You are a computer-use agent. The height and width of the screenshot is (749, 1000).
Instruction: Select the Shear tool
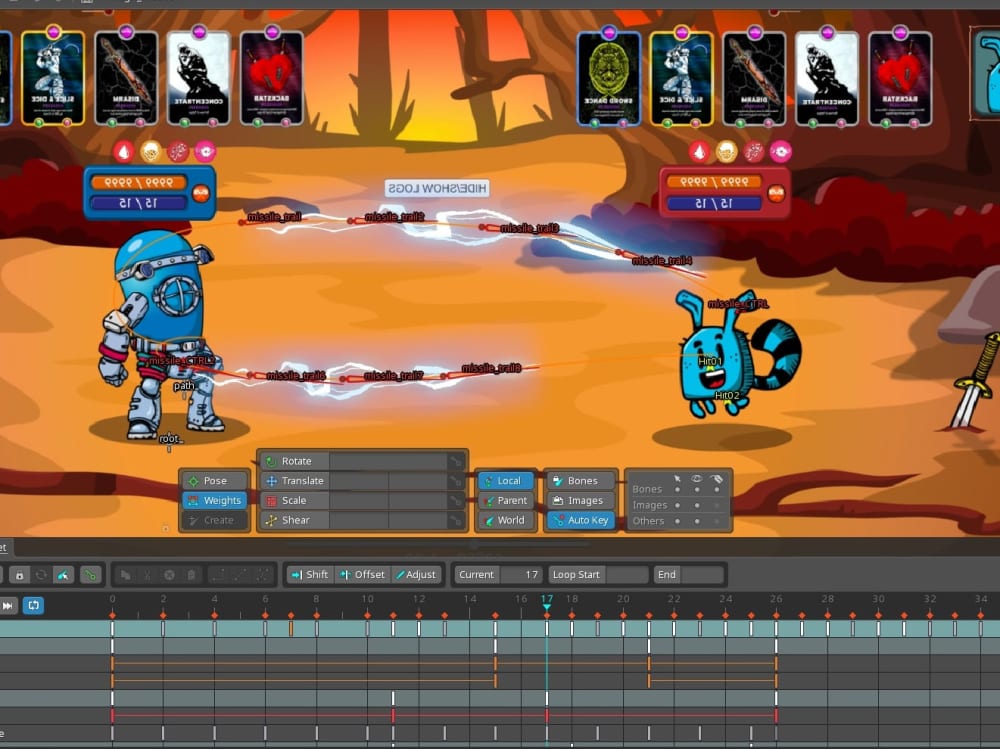coord(294,520)
